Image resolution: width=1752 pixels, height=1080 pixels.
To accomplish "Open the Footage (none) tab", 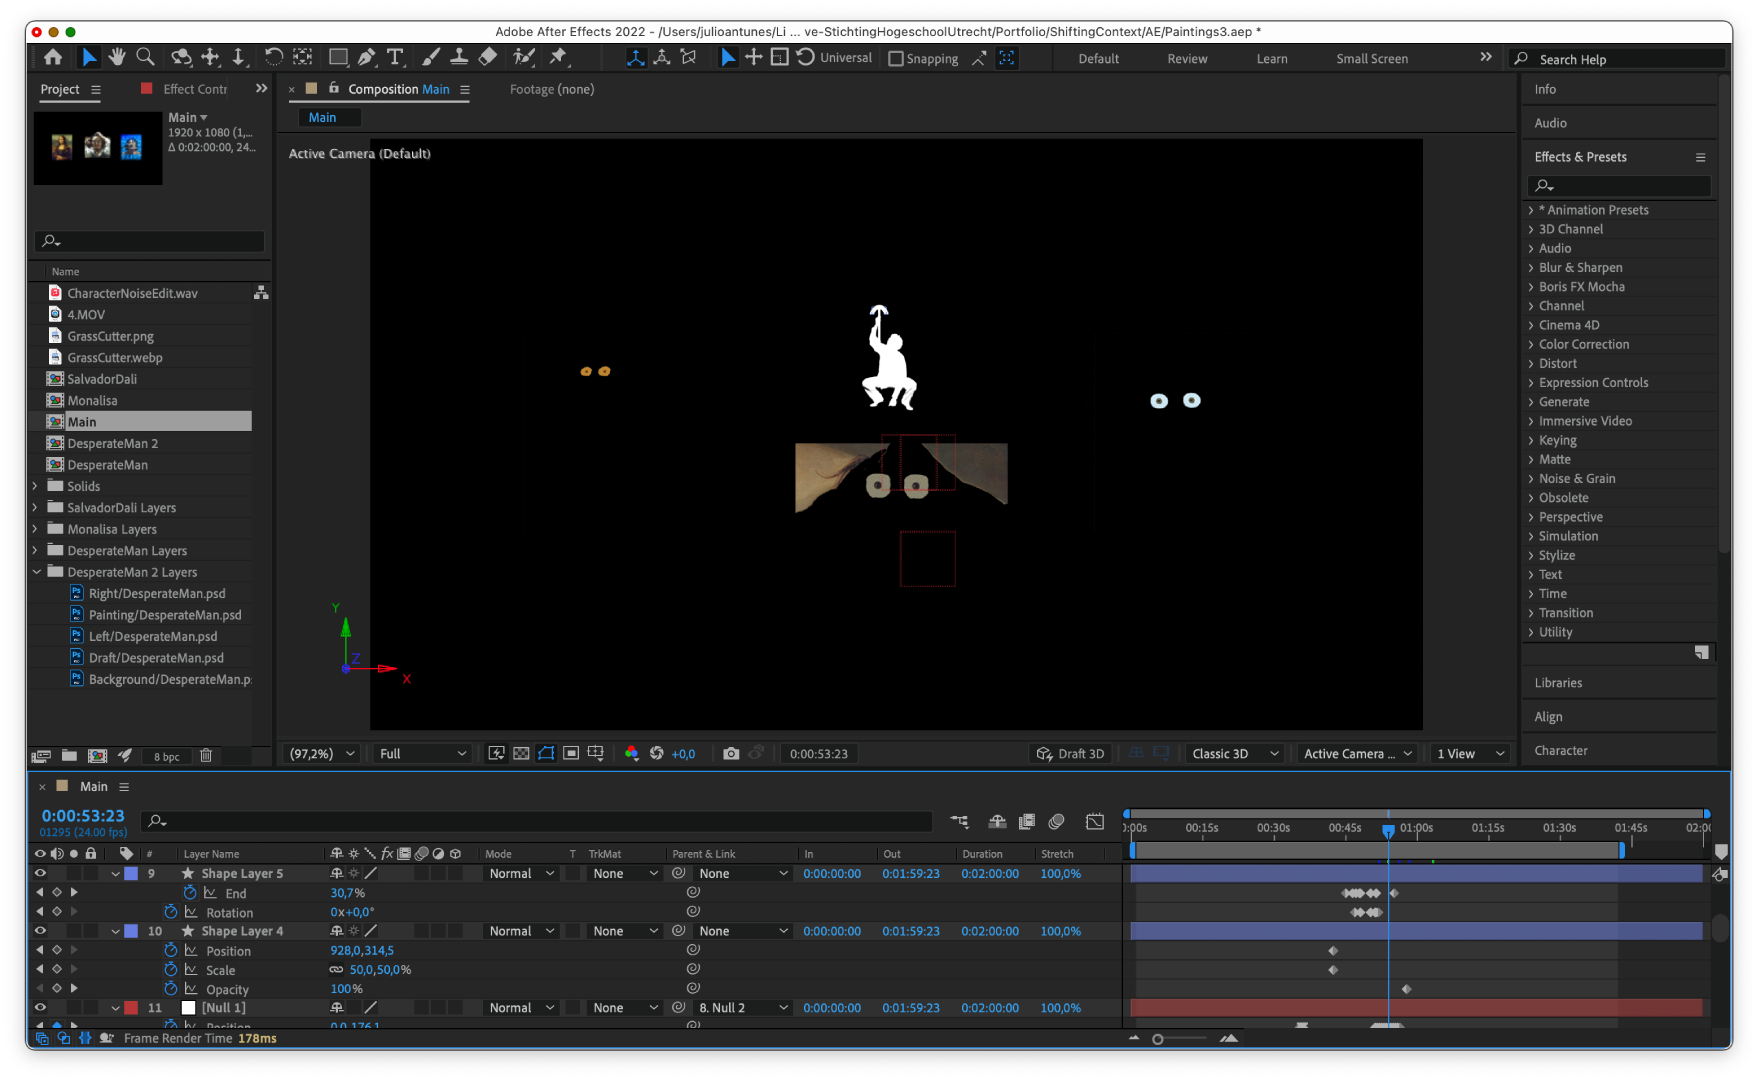I will pos(552,89).
